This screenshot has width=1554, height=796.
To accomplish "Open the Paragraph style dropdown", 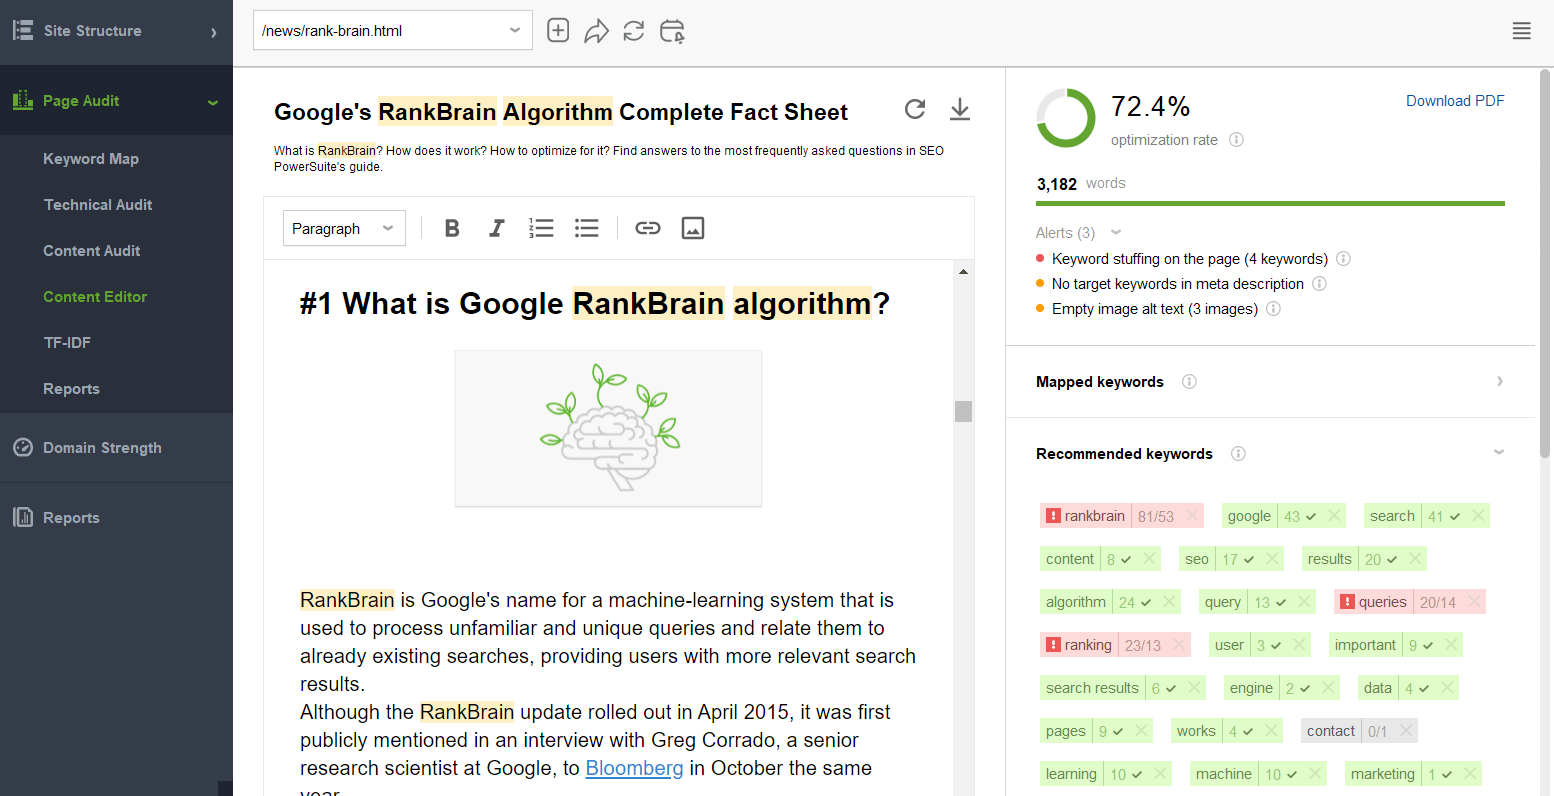I will 344,229.
